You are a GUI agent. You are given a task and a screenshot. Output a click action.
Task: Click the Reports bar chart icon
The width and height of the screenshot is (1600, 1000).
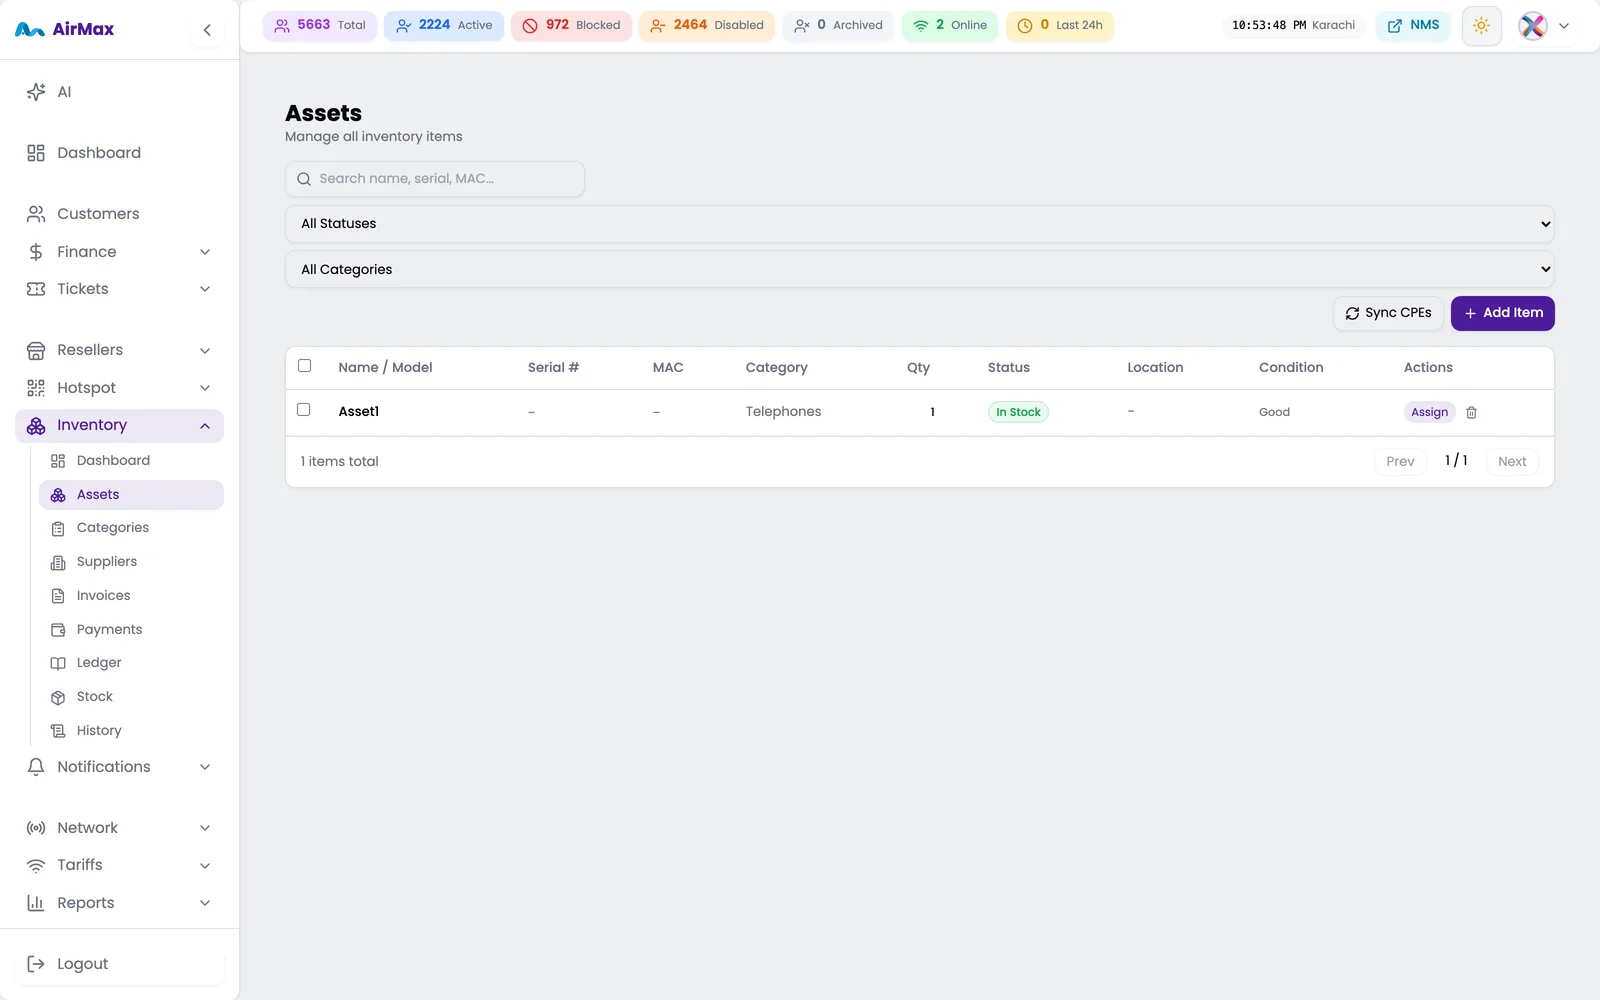(36, 903)
